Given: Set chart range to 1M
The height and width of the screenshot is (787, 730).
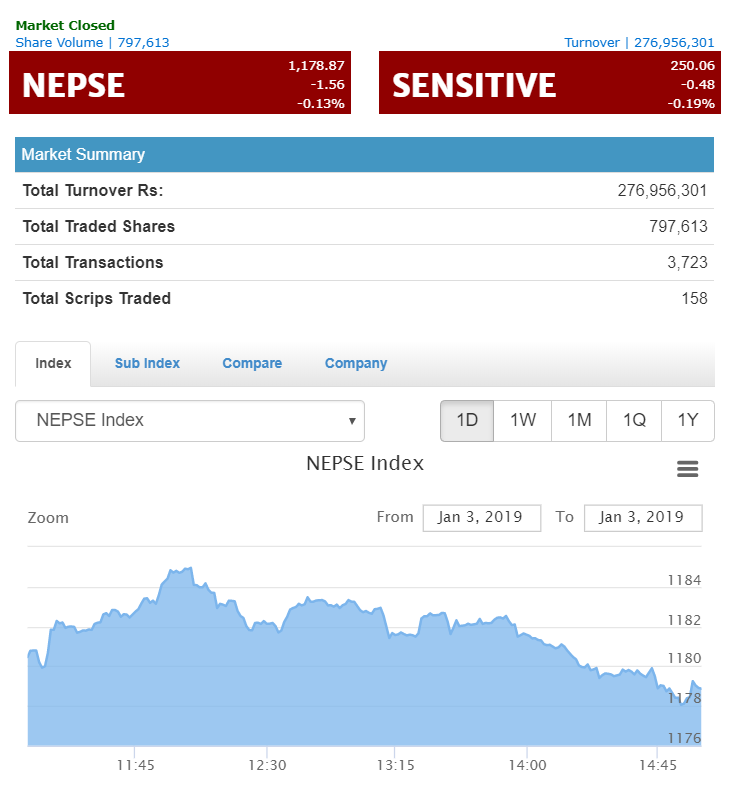Looking at the screenshot, I should 579,421.
